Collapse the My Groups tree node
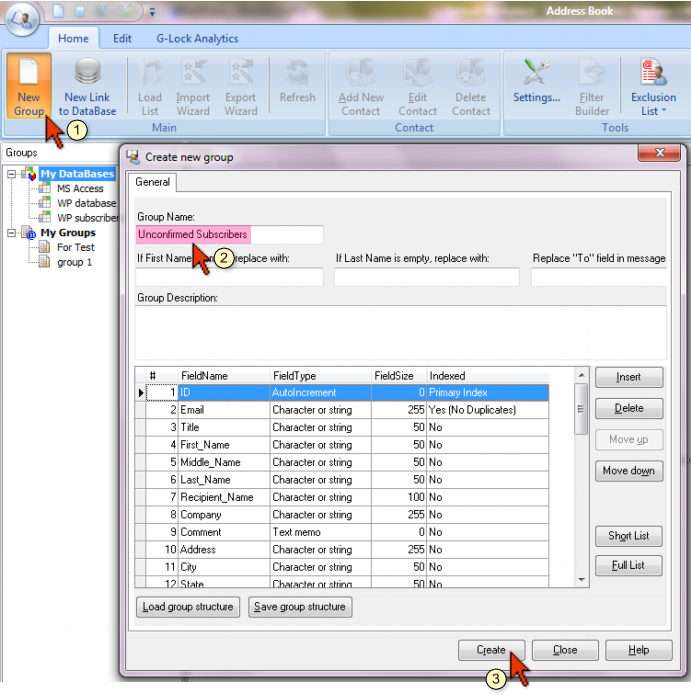691x695 pixels. (12, 233)
